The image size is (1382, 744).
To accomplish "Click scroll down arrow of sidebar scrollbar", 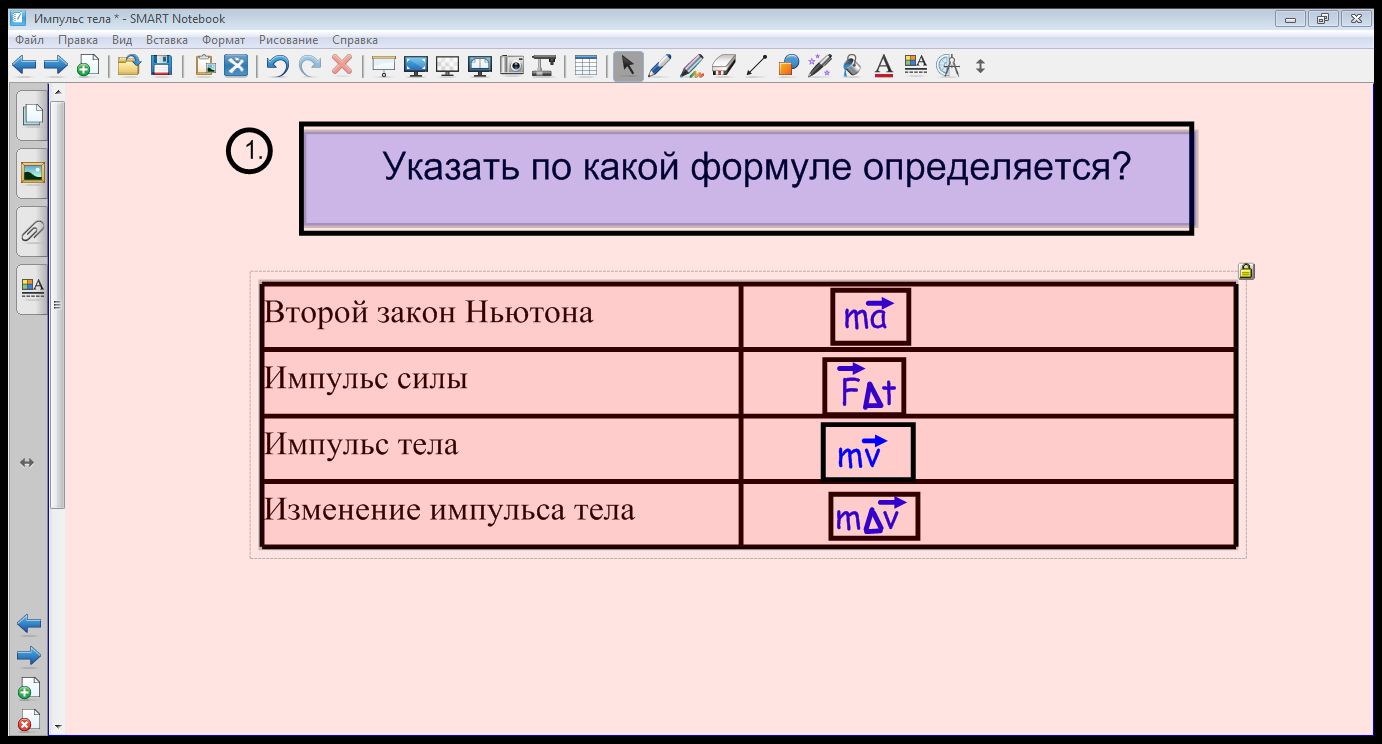I will coord(58,726).
